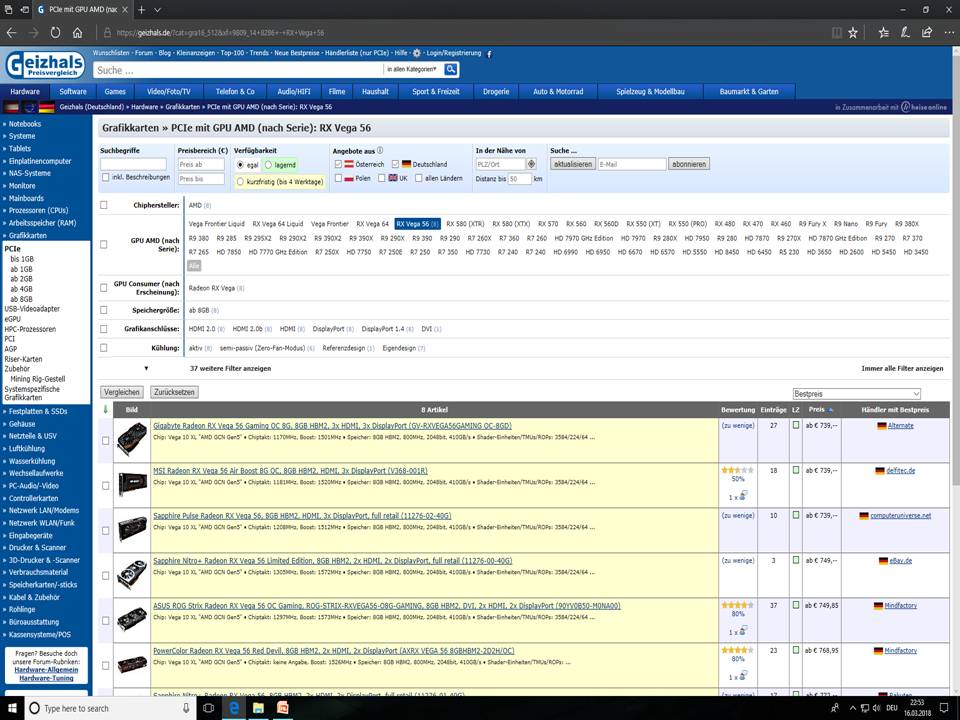Screen dimensions: 960x720
Task: Open the Video/Foto/TV tab
Action: point(168,92)
